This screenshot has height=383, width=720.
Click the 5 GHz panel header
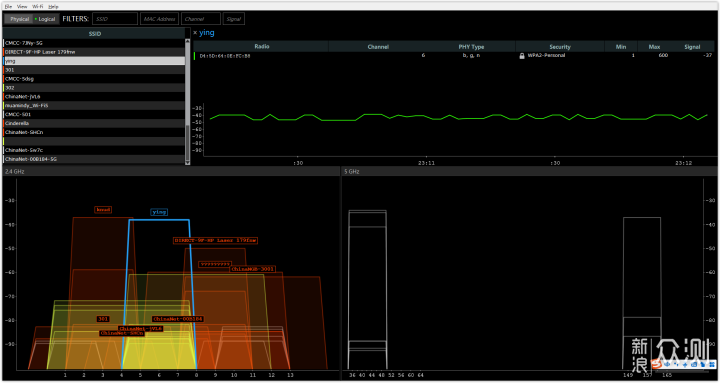tap(529, 171)
